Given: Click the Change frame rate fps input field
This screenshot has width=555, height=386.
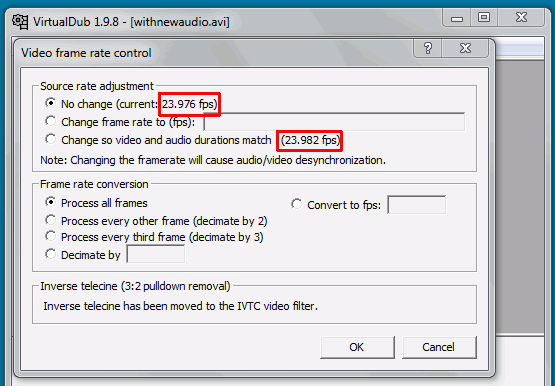Looking at the screenshot, I should pos(334,122).
